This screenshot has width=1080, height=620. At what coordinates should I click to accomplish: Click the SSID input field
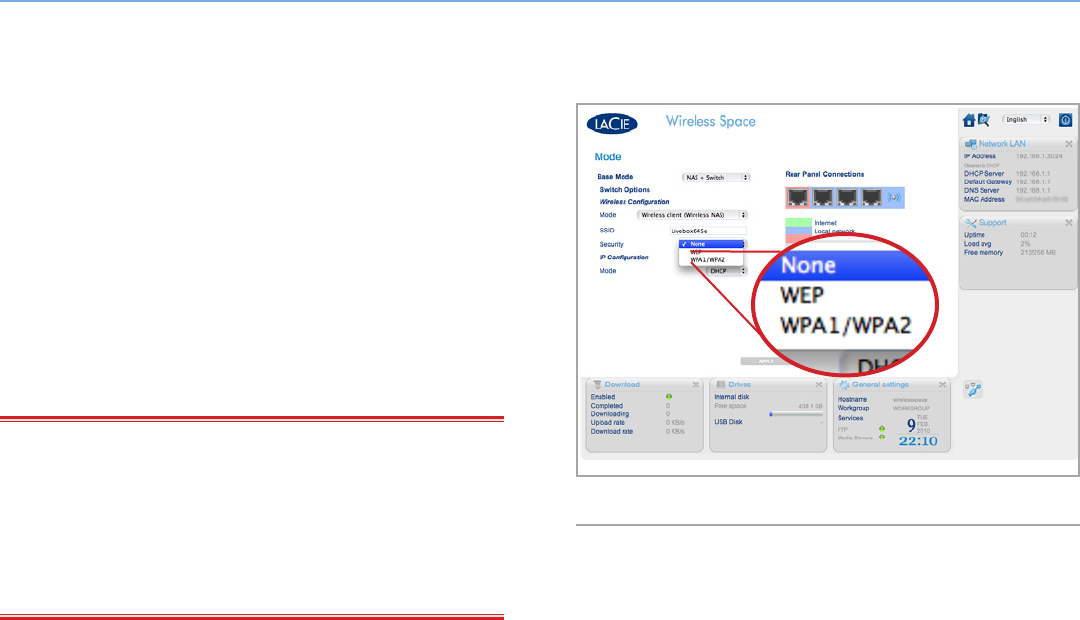pos(708,231)
